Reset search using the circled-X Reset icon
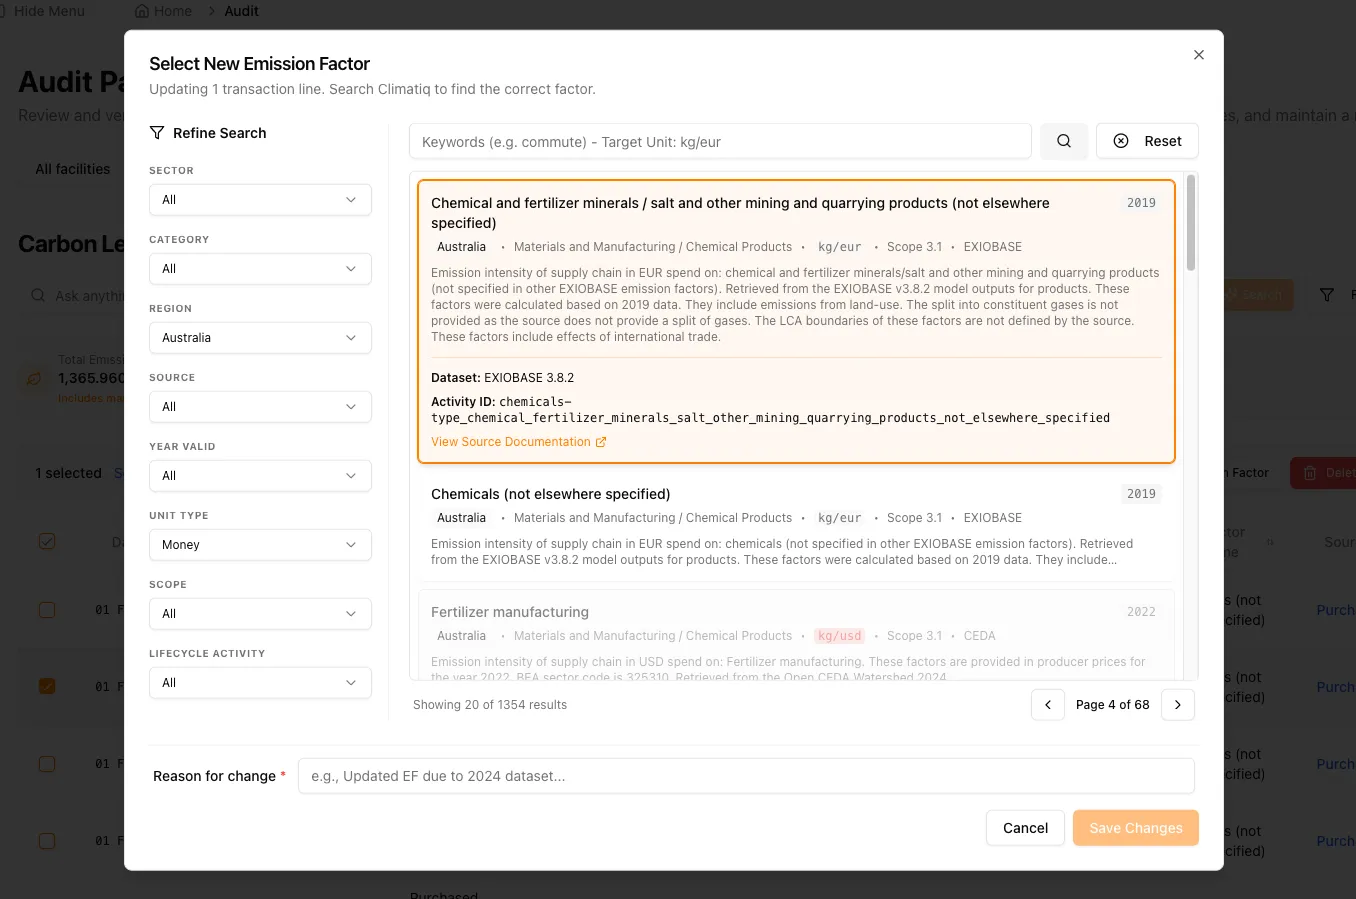The image size is (1356, 899). coord(1120,140)
